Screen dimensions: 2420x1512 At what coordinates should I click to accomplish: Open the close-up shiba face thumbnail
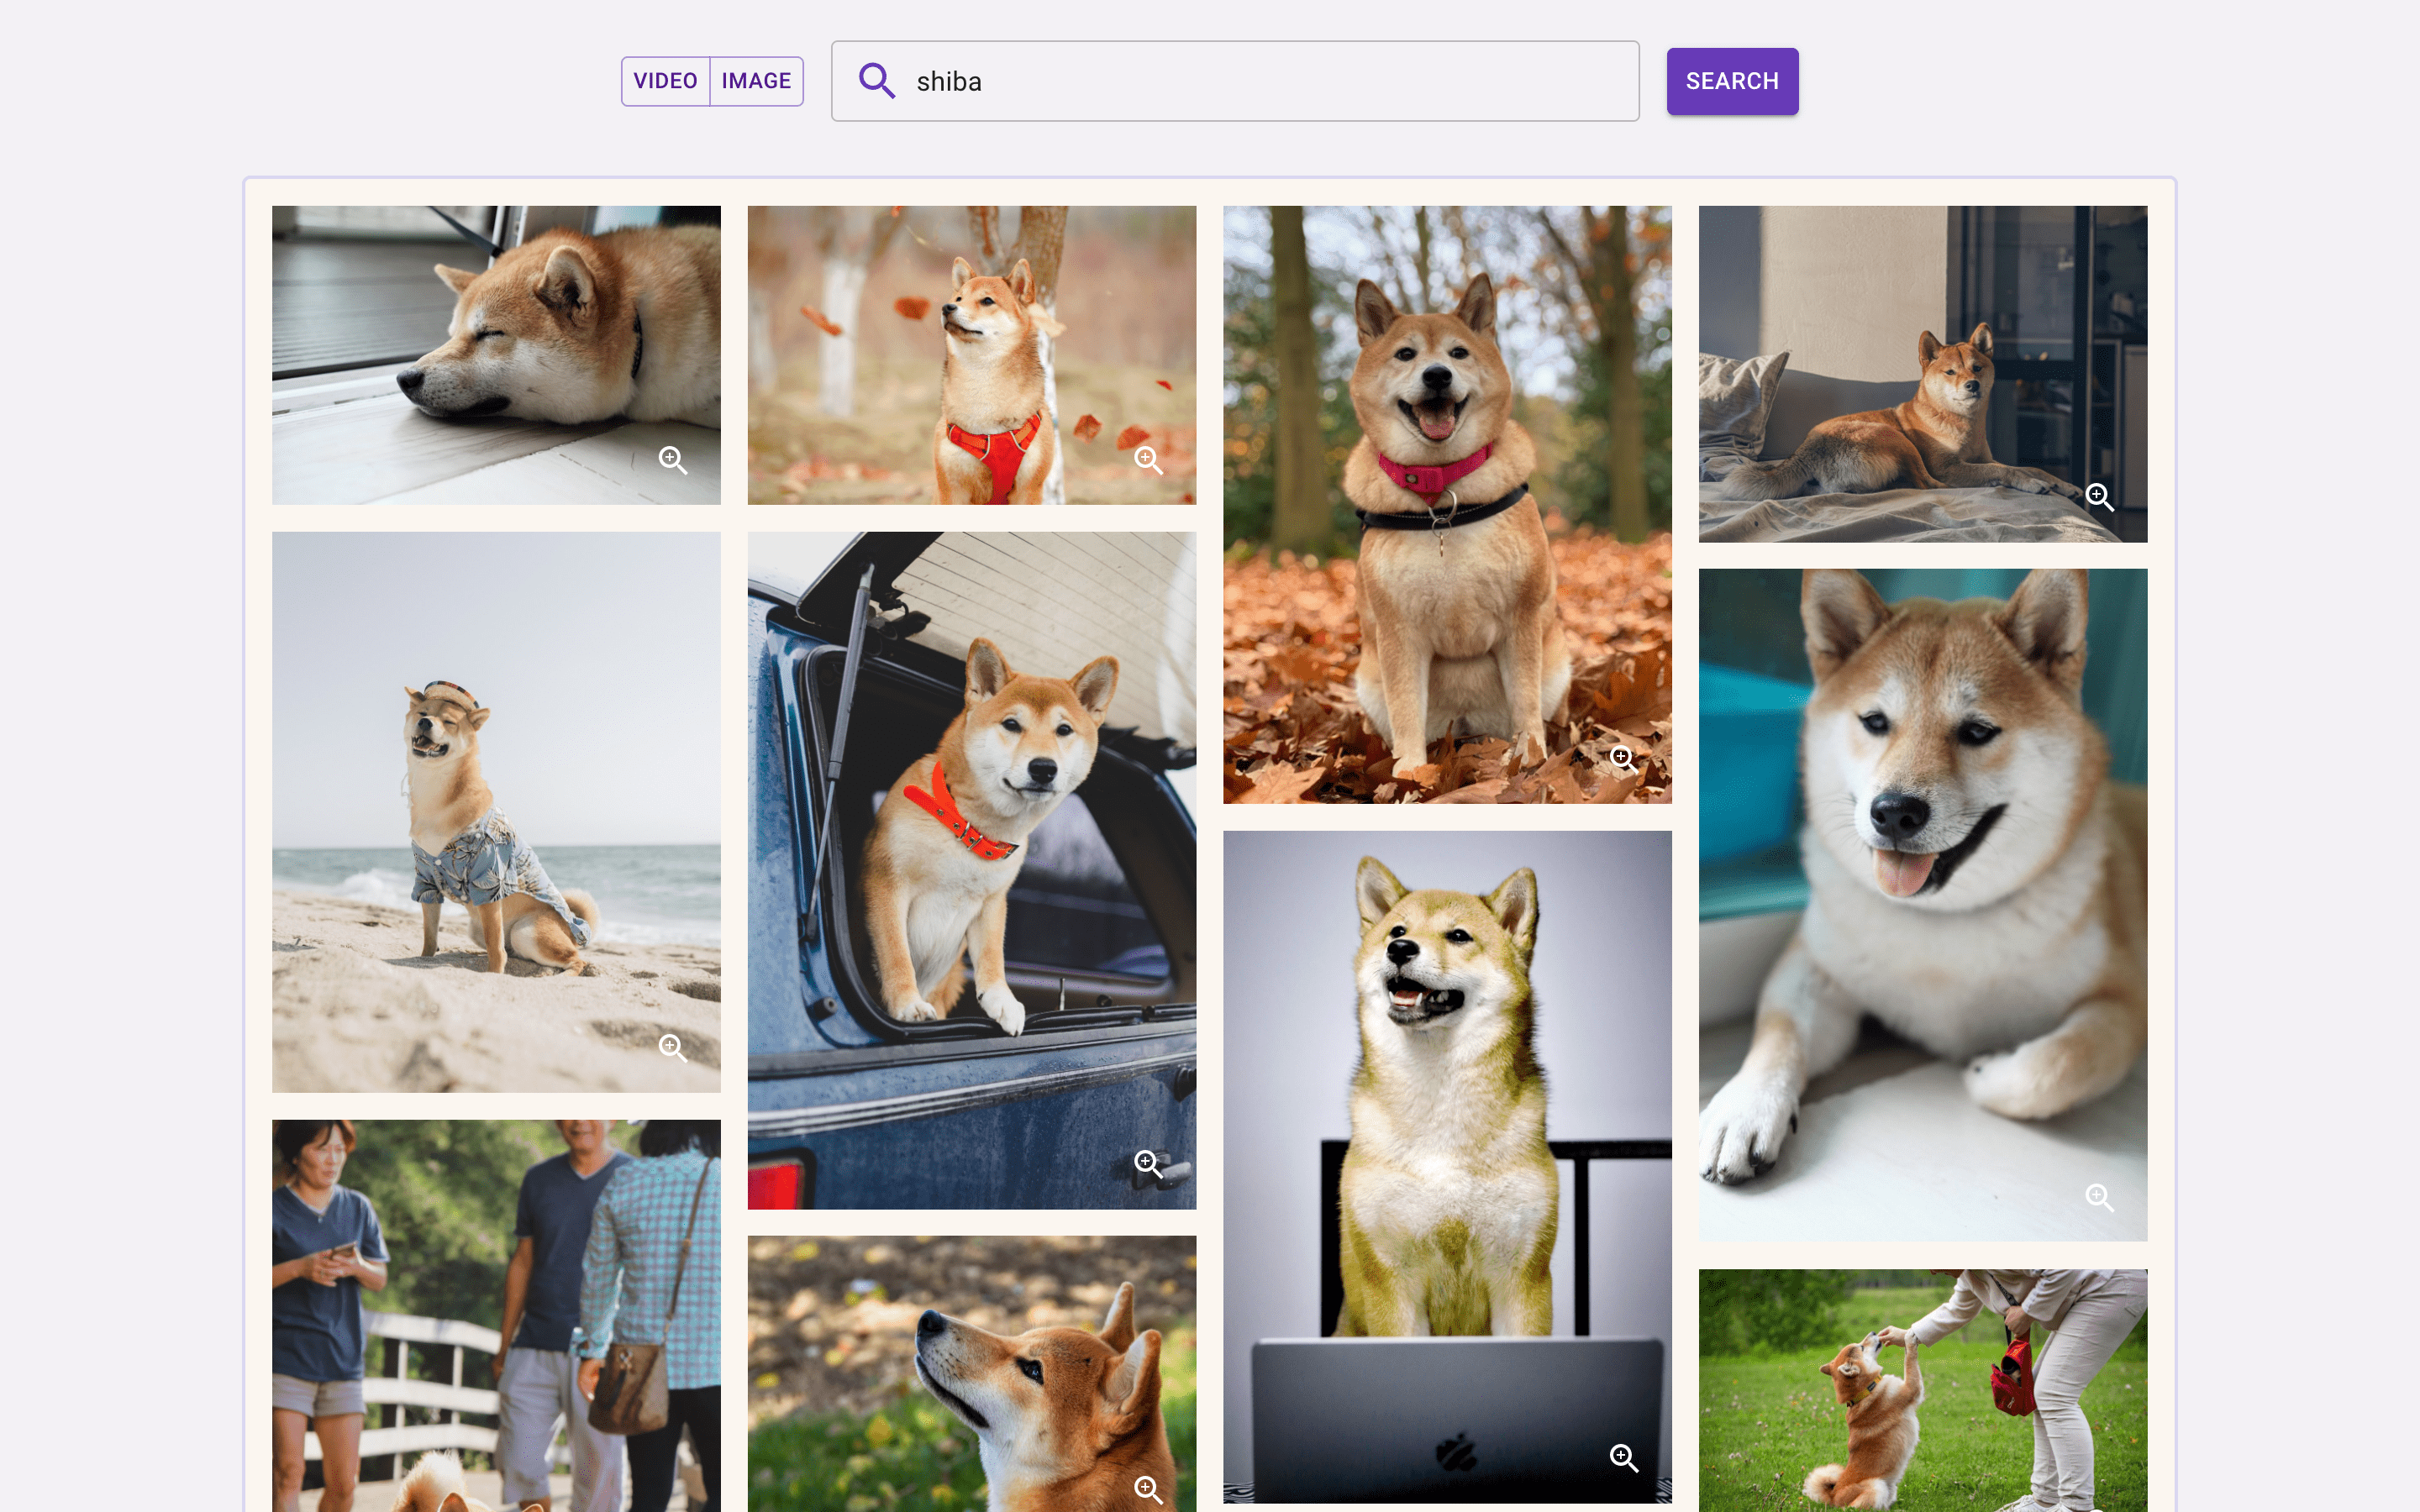(1922, 905)
